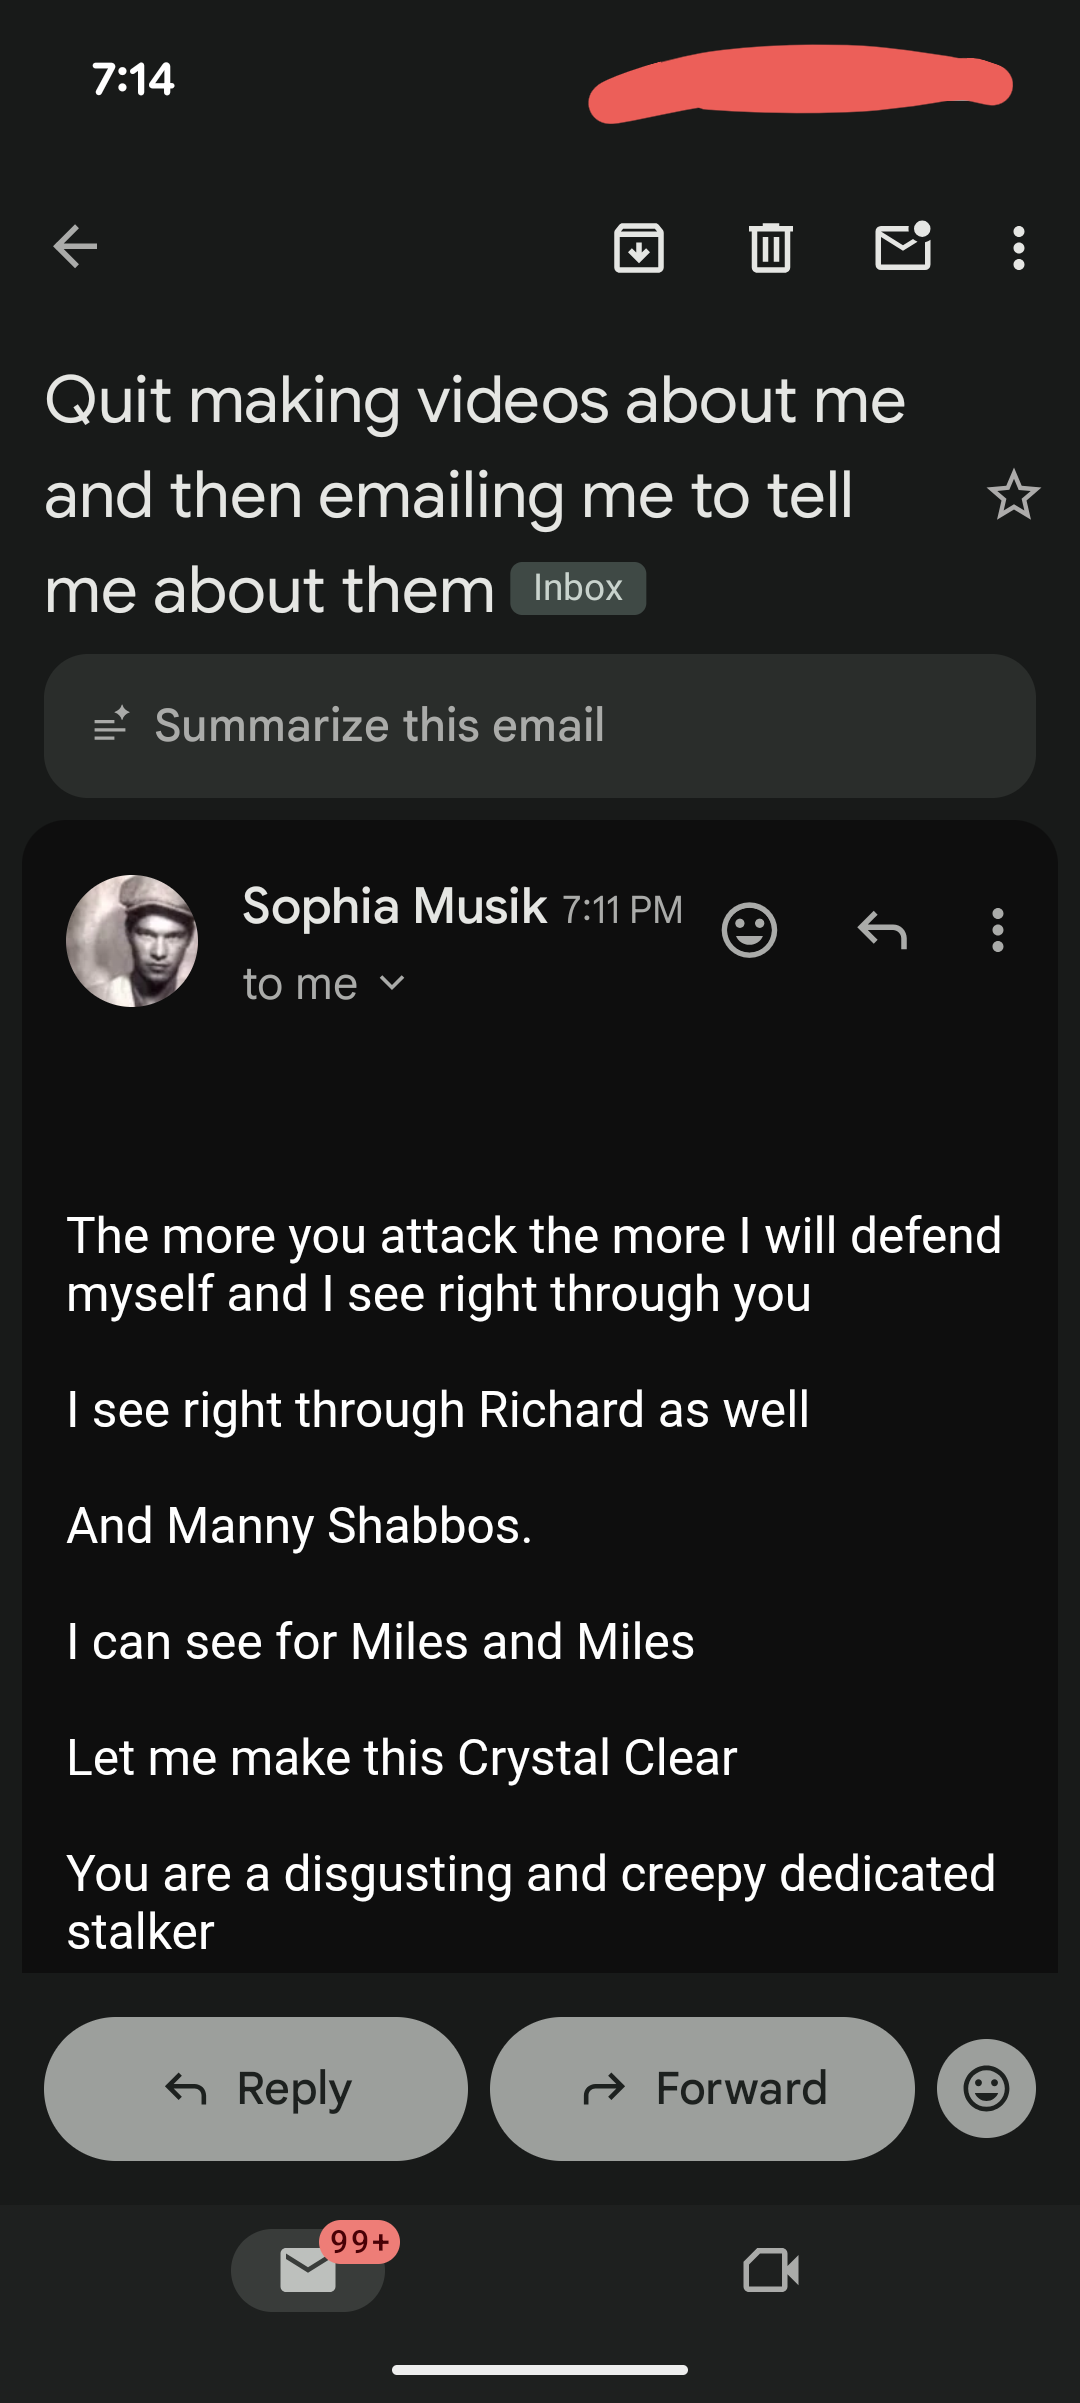Switch to the Mail tab

pyautogui.click(x=308, y=2269)
